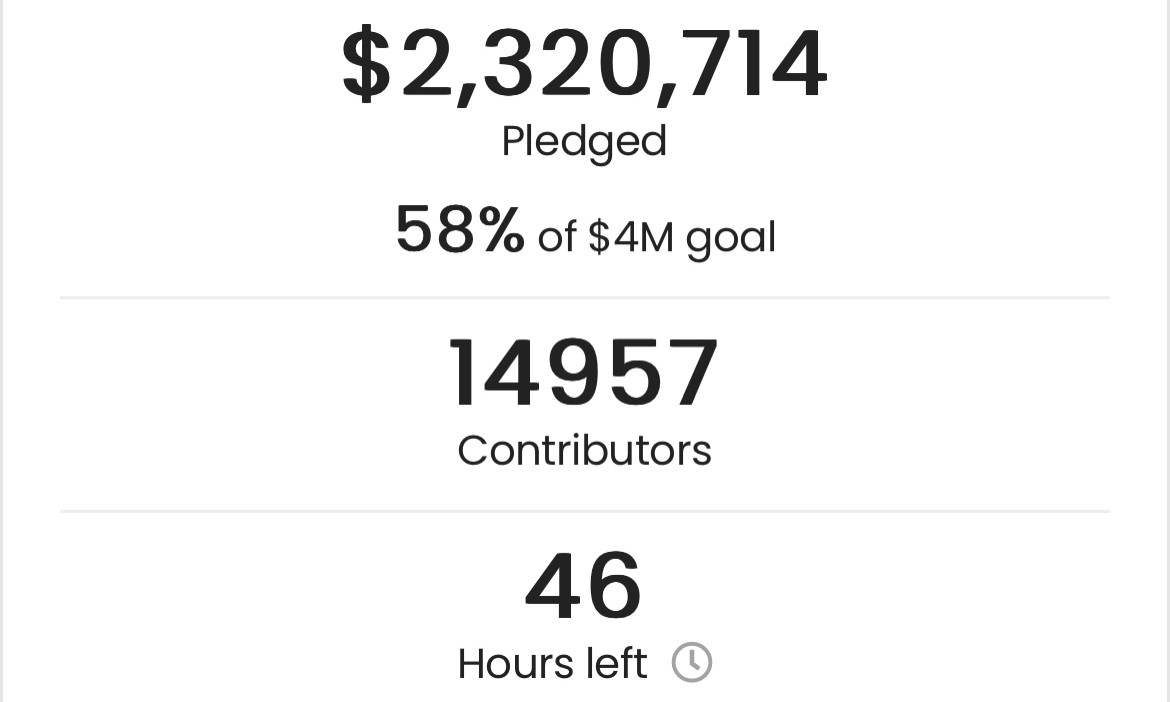Click the left border of the stats card
The image size is (1170, 702).
2,350
